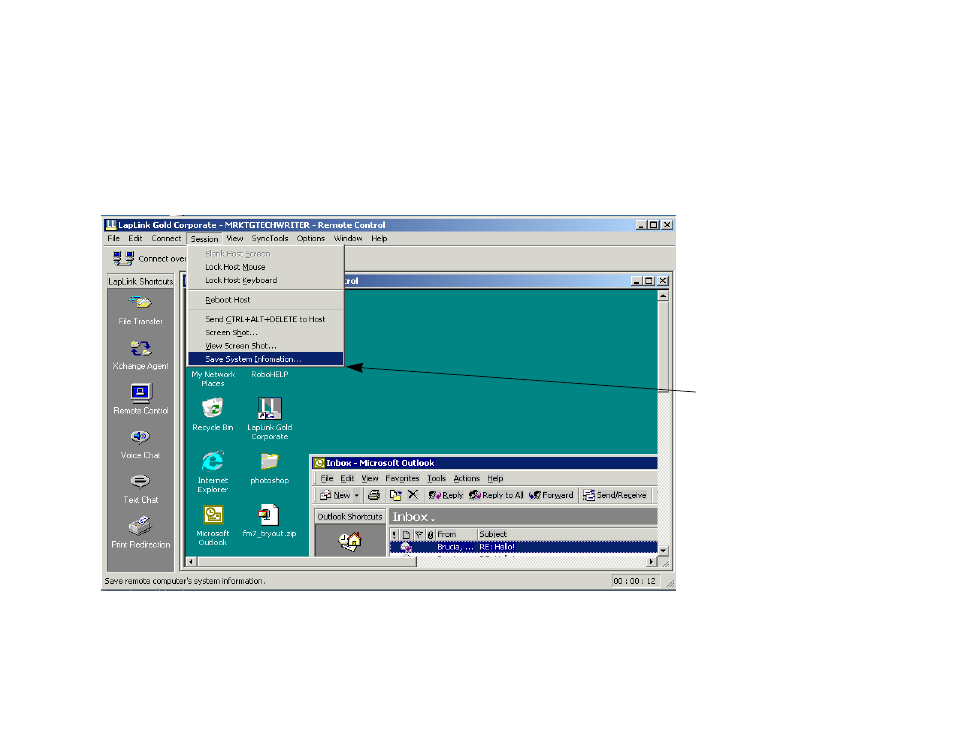Choose Save System Information from Session menu
954x742 pixels.
pos(266,359)
